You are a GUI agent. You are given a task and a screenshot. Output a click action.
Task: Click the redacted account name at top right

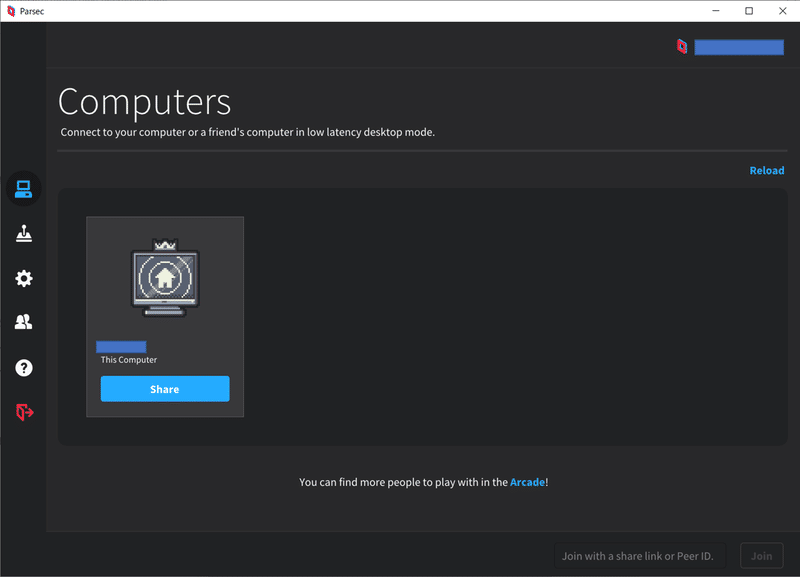click(x=739, y=47)
